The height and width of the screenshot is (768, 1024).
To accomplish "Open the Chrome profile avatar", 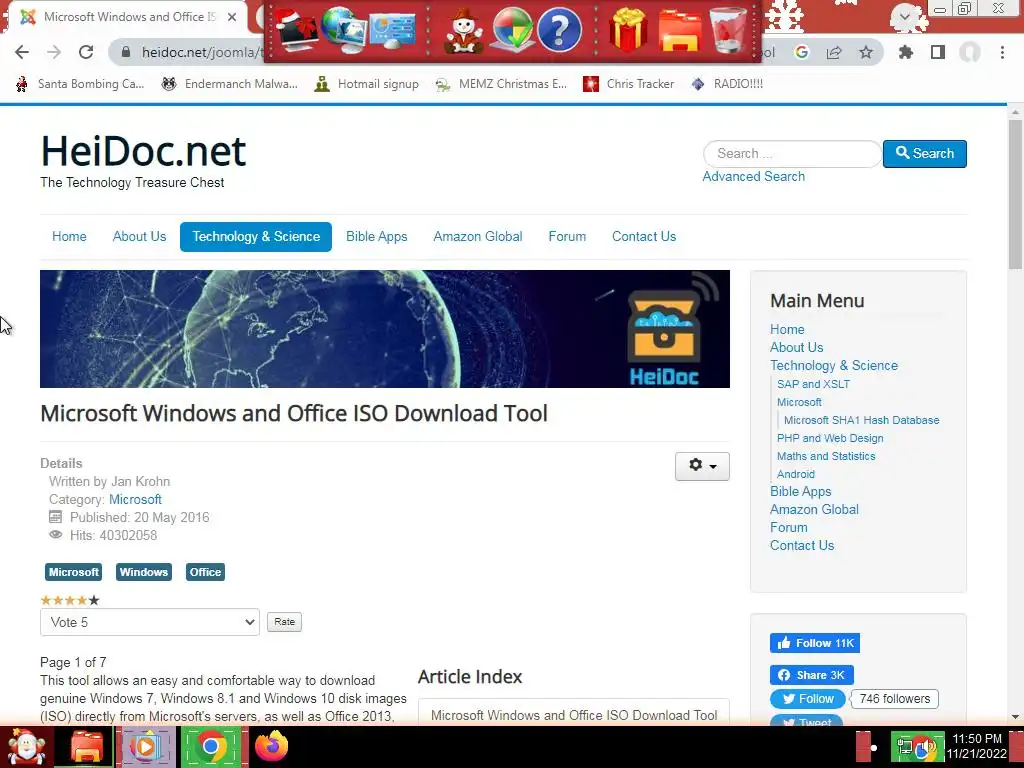I will (970, 52).
